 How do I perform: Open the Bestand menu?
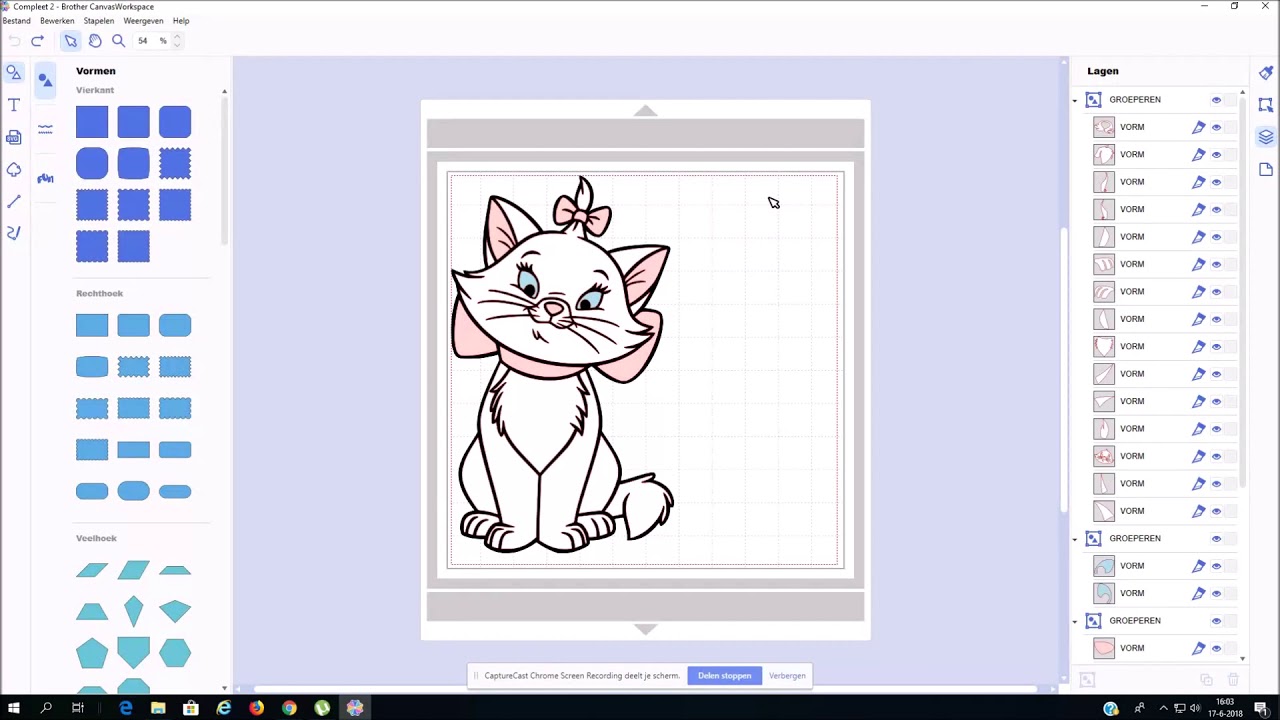point(16,20)
